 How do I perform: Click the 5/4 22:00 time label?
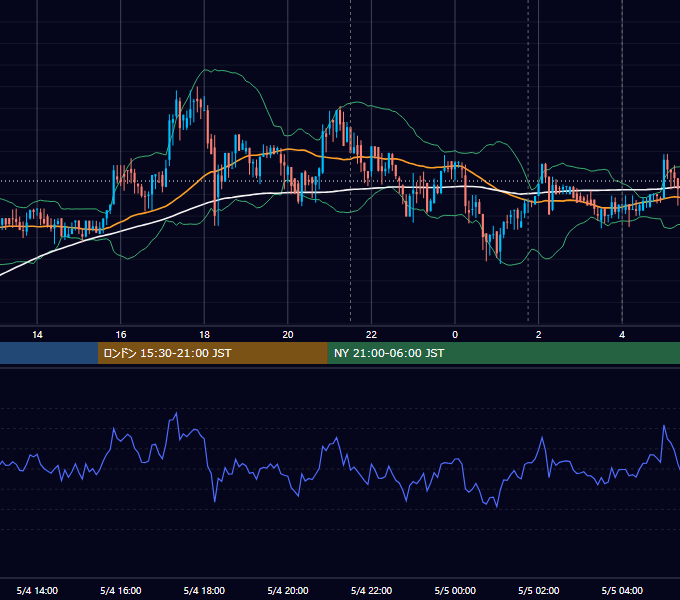pyautogui.click(x=371, y=590)
